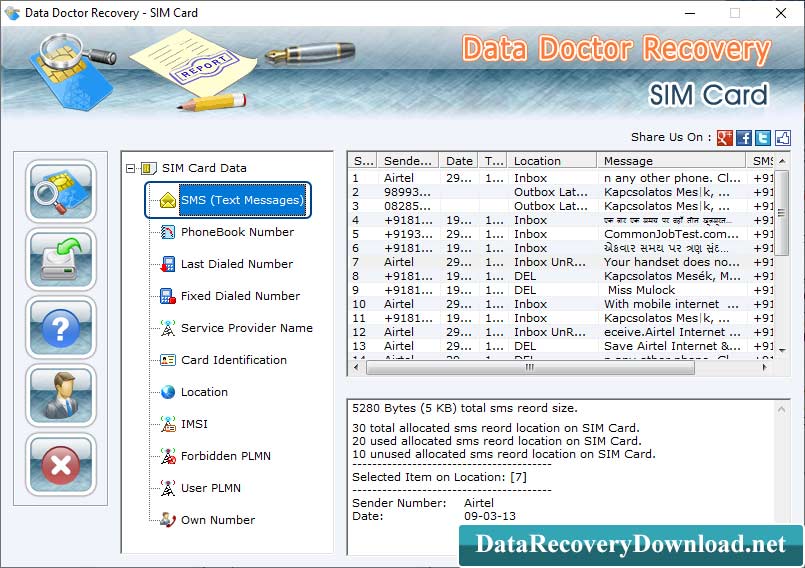Click the message list vertical scrollbar thumb
This screenshot has width=805, height=568.
coord(781,213)
